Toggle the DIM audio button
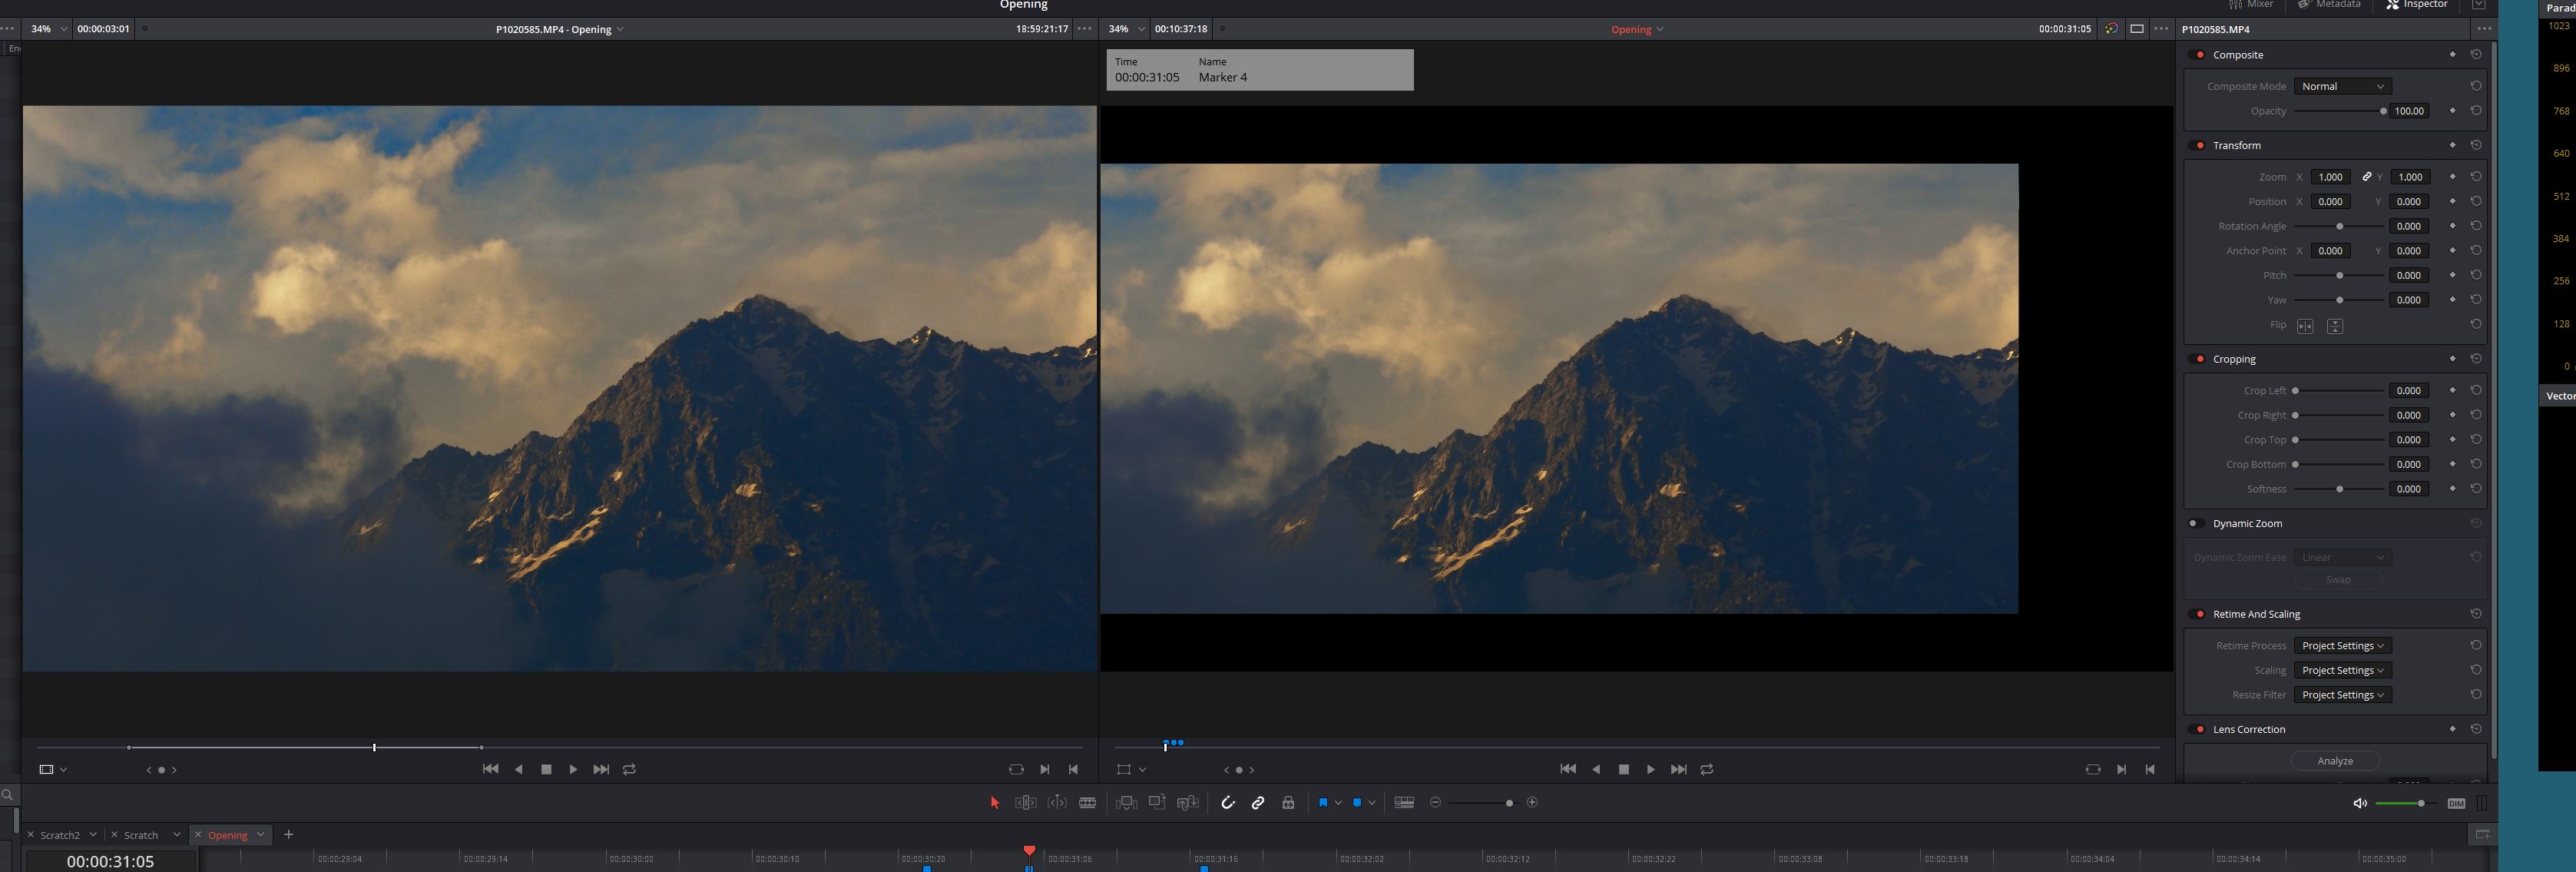This screenshot has height=872, width=2576. [x=2456, y=804]
